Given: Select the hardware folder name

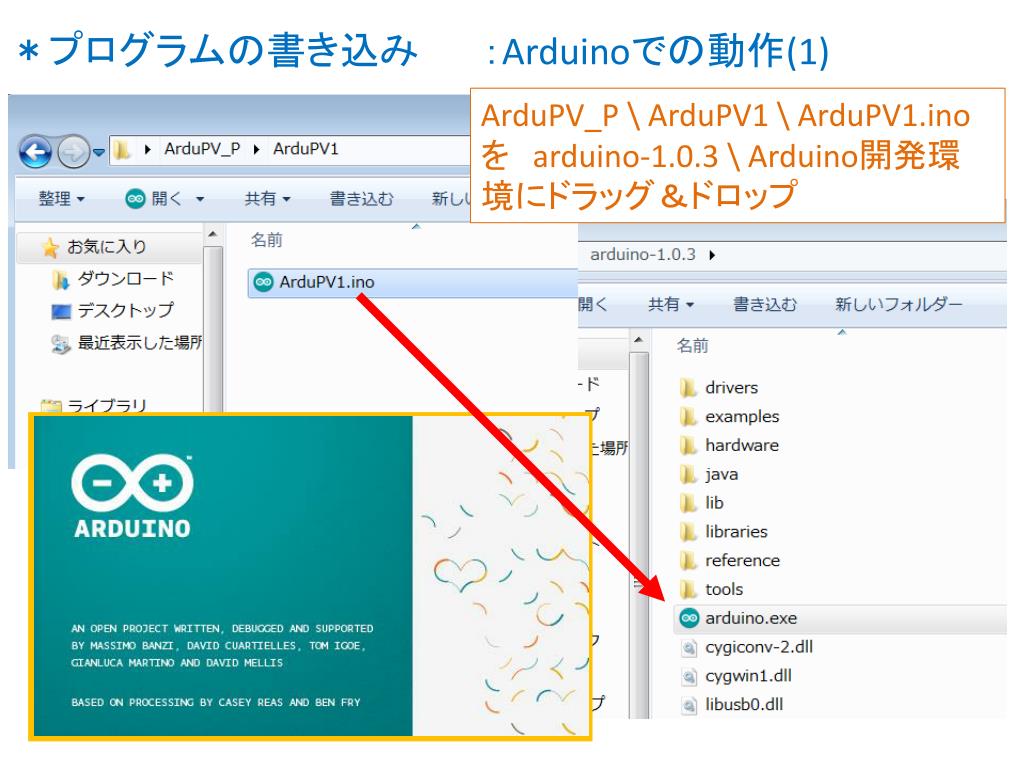Looking at the screenshot, I should point(742,445).
